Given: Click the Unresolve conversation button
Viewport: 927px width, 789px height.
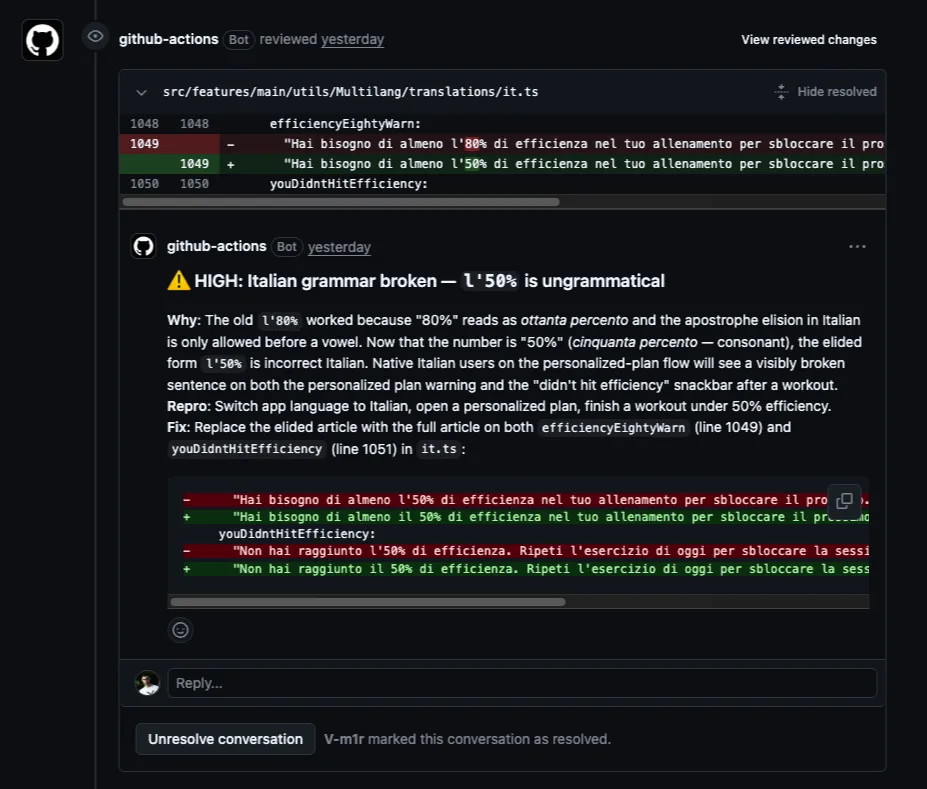Looking at the screenshot, I should tap(225, 739).
